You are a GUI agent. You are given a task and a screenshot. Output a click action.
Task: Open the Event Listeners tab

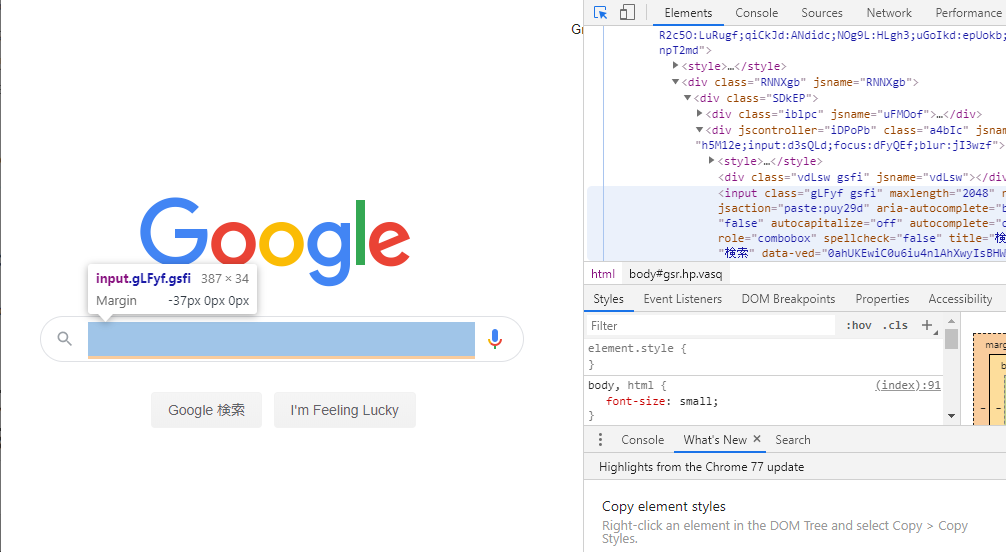point(683,299)
